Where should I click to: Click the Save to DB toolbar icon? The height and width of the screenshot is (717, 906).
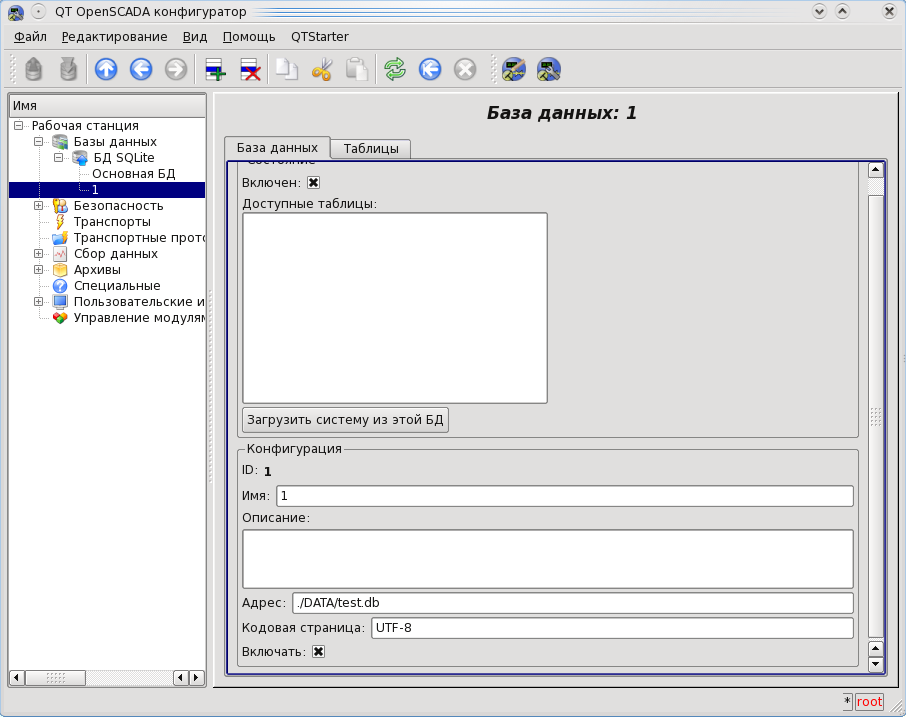click(69, 69)
